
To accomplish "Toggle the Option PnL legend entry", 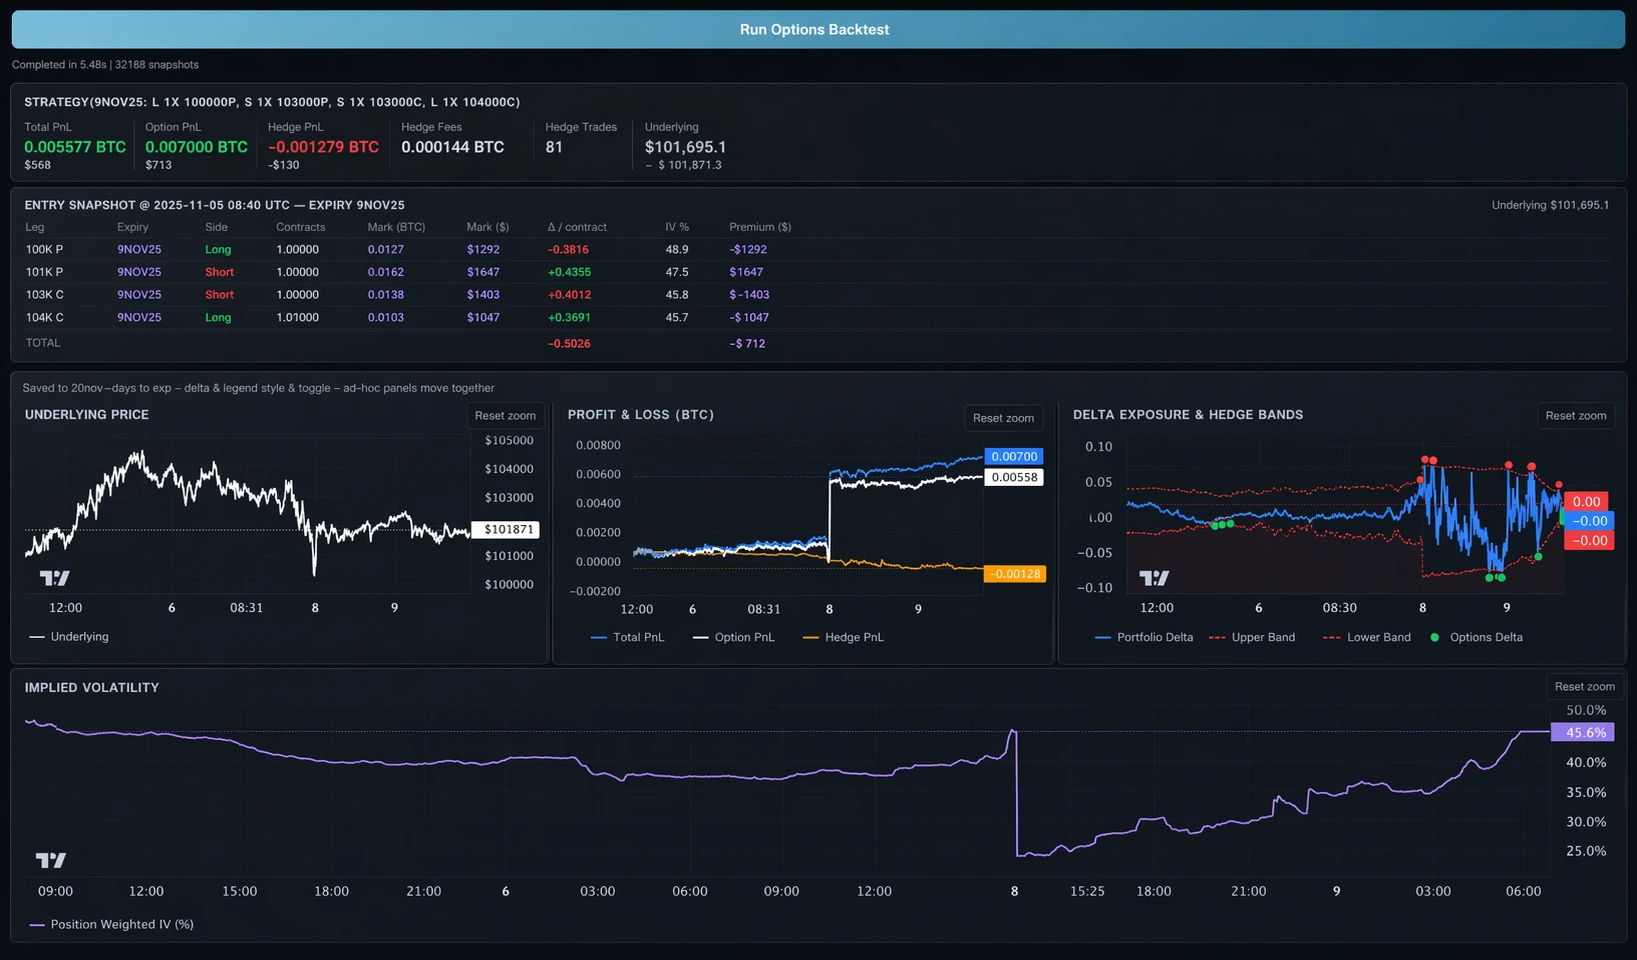I will tap(733, 637).
